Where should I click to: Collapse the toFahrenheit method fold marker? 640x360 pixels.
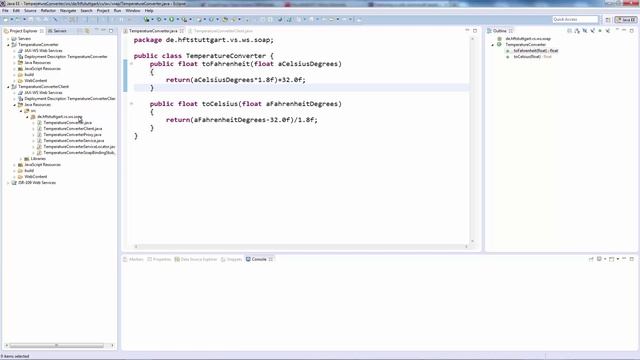point(131,64)
